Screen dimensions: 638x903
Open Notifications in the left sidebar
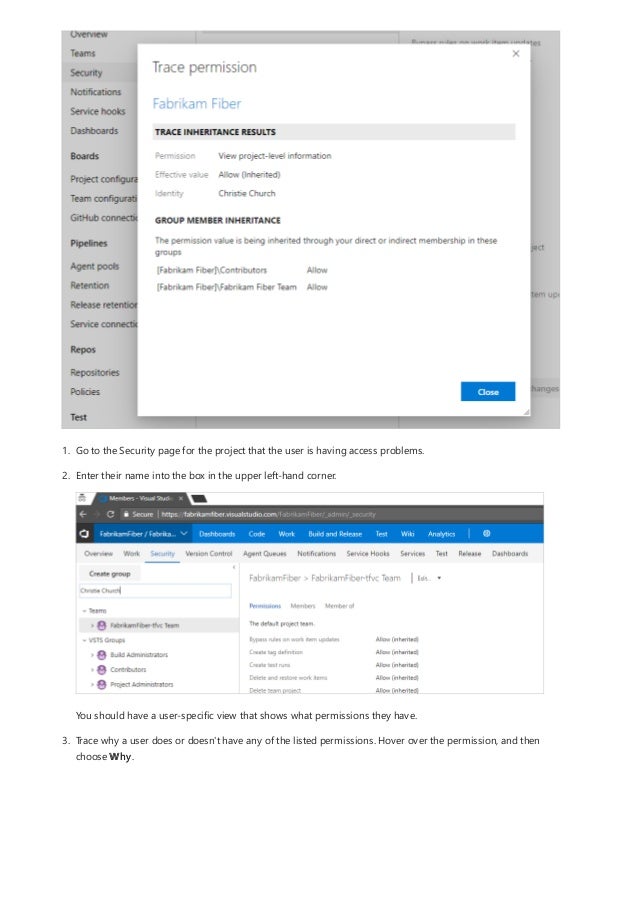coord(96,92)
